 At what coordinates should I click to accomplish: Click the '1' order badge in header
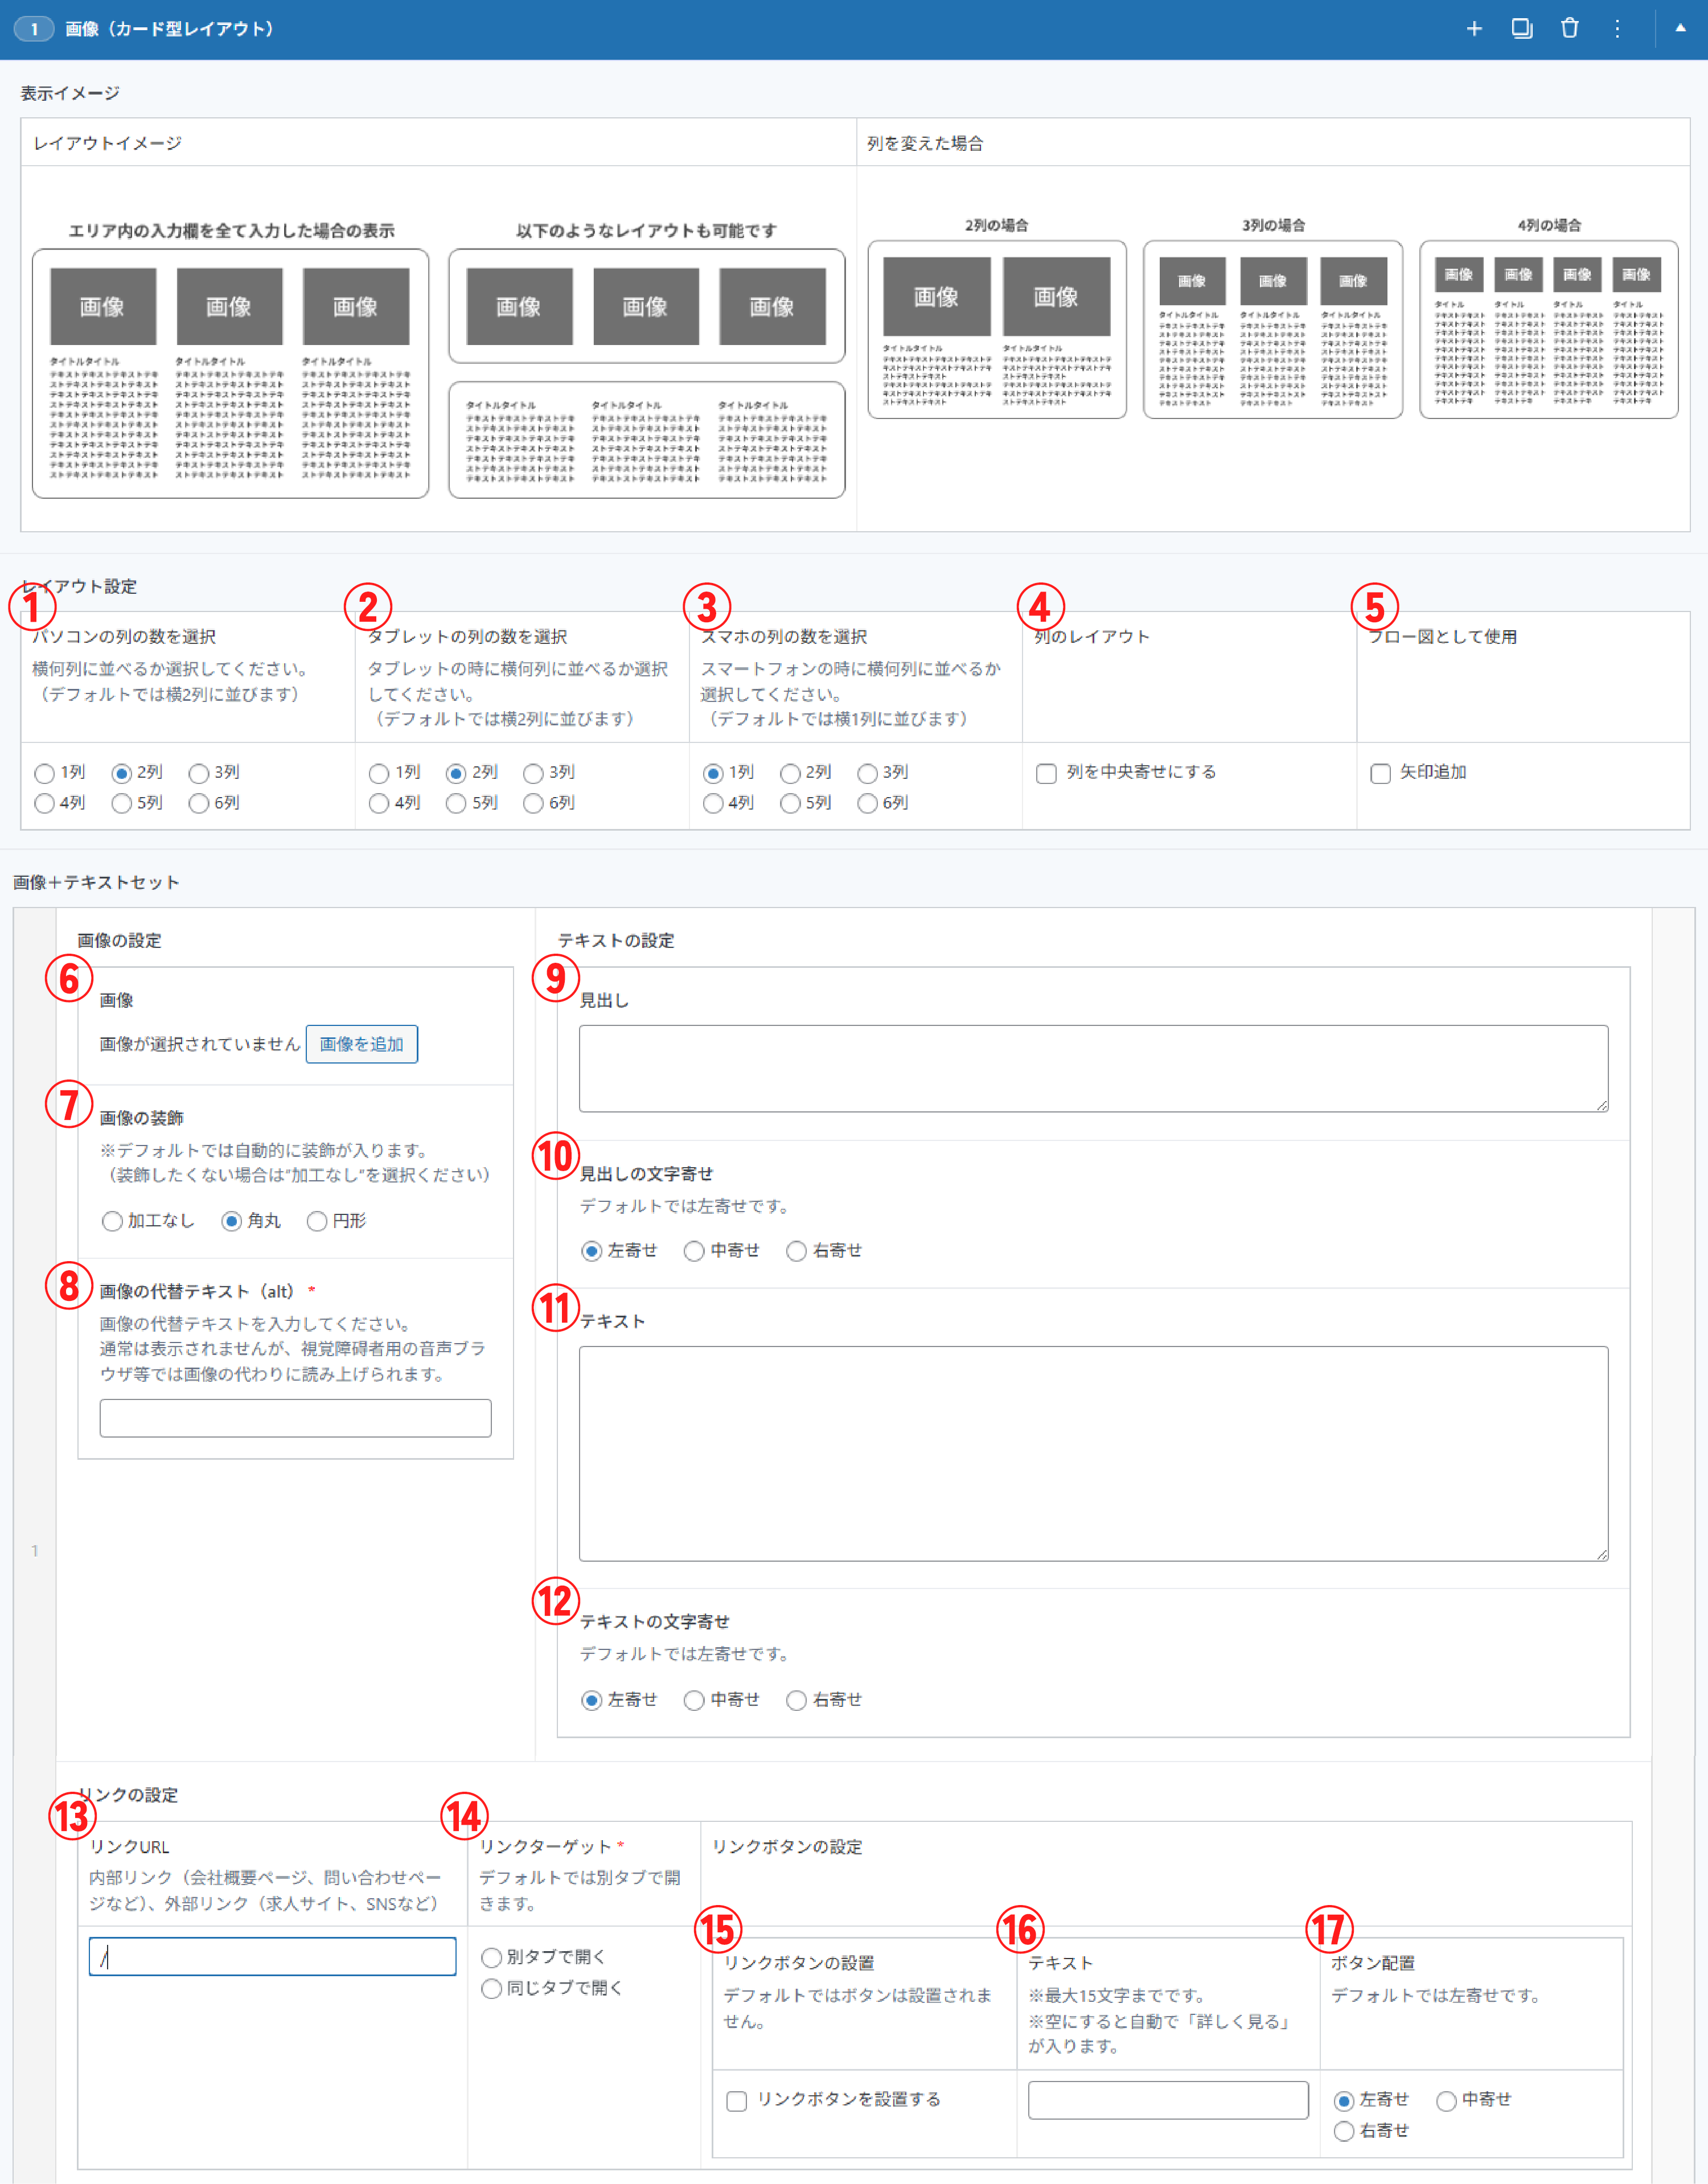[34, 29]
